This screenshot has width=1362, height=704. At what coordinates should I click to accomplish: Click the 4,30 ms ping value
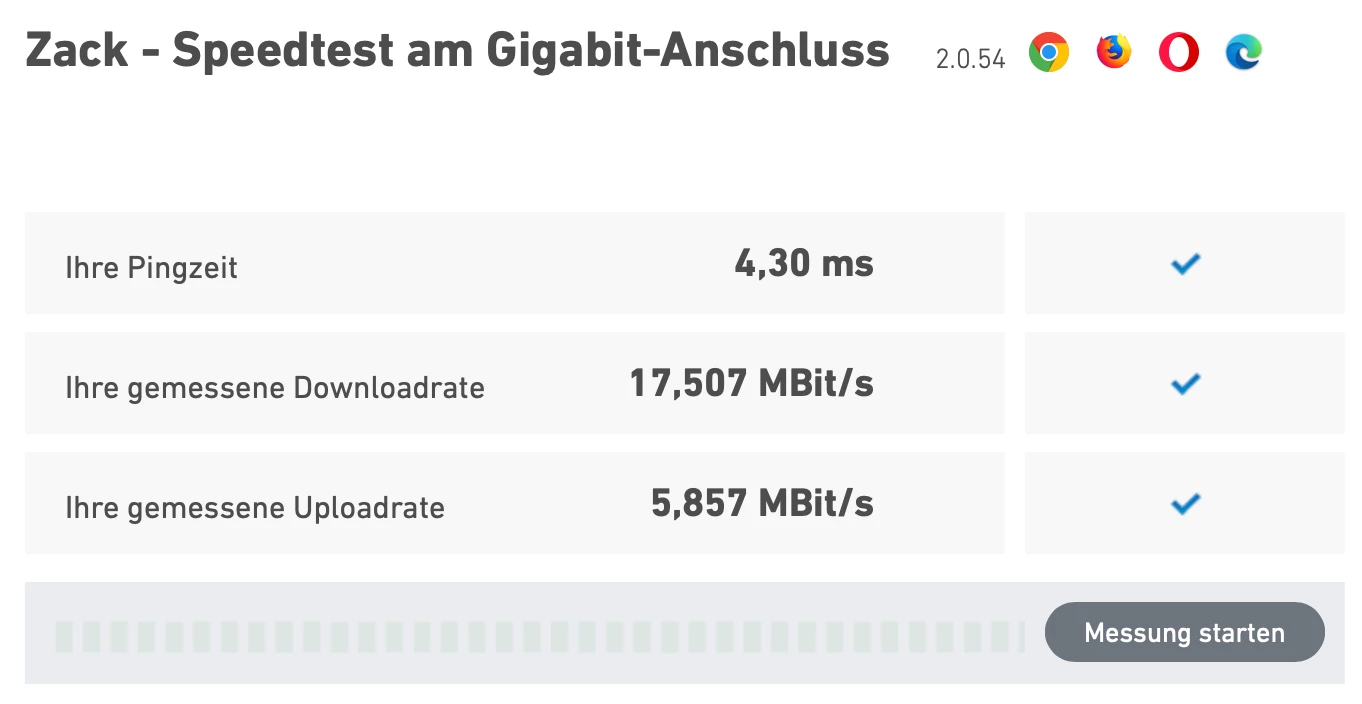[x=804, y=264]
